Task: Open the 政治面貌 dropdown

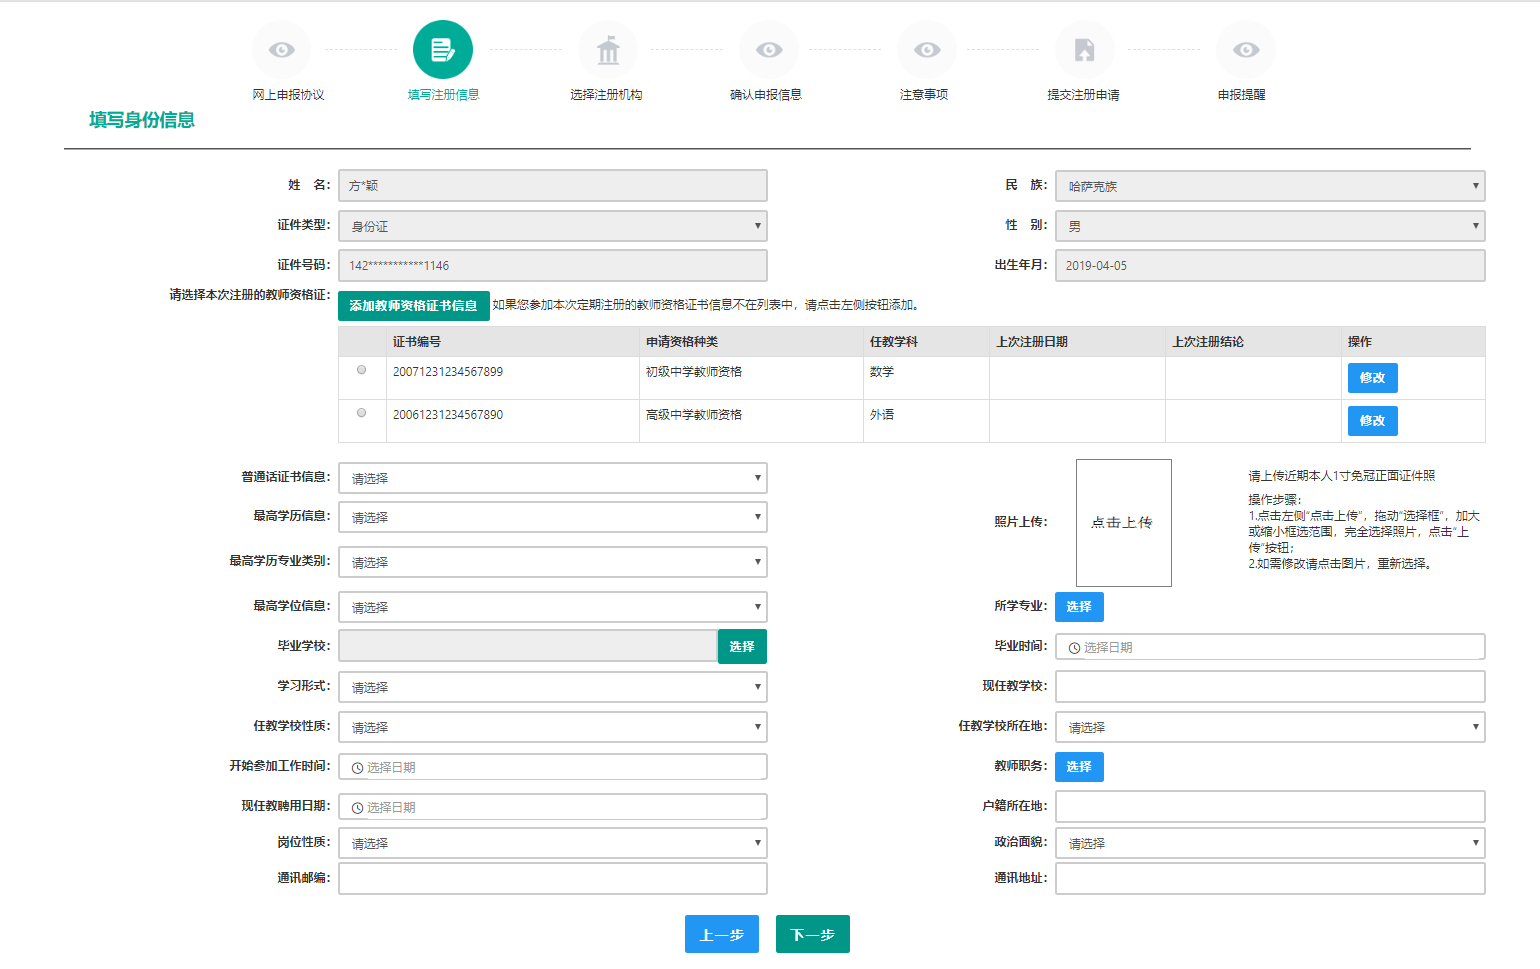Action: (x=1269, y=843)
